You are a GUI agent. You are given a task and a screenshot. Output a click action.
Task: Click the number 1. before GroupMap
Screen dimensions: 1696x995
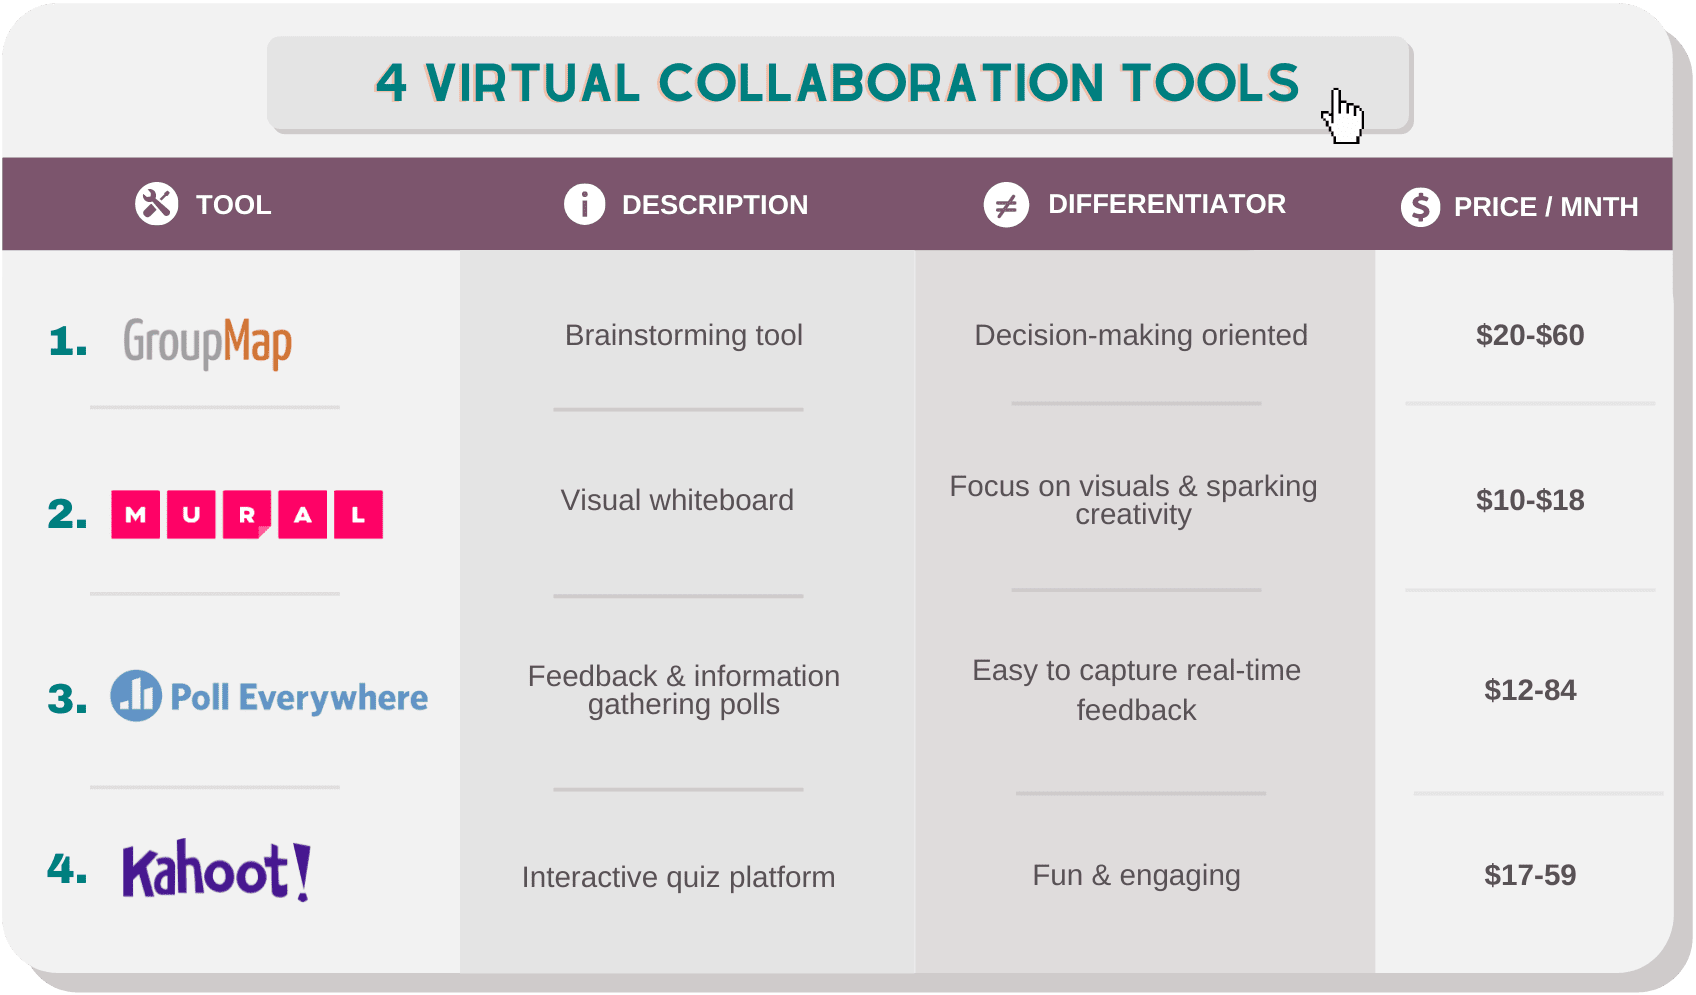(68, 342)
